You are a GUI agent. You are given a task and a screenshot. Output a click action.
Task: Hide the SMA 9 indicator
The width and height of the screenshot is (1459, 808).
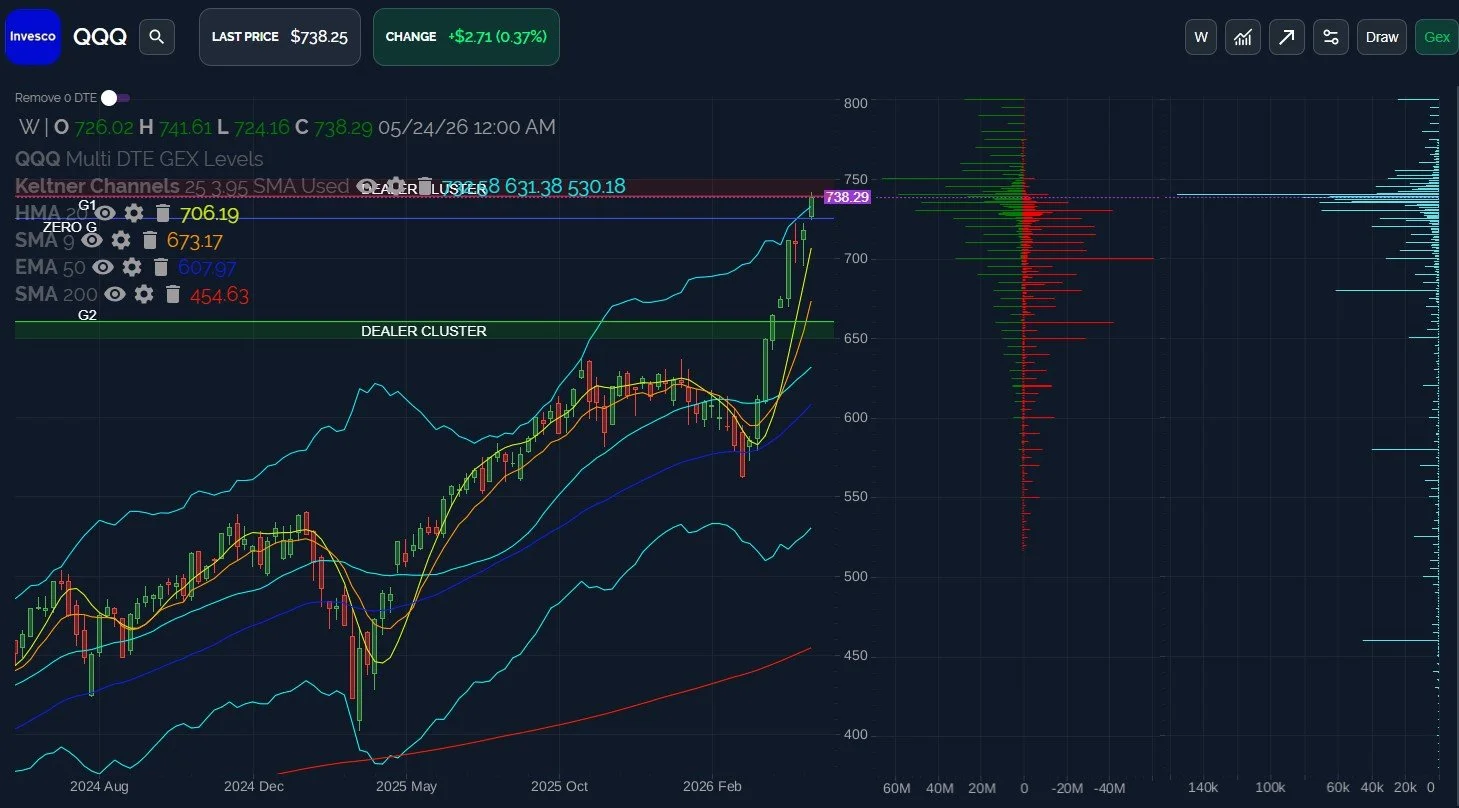[91, 240]
